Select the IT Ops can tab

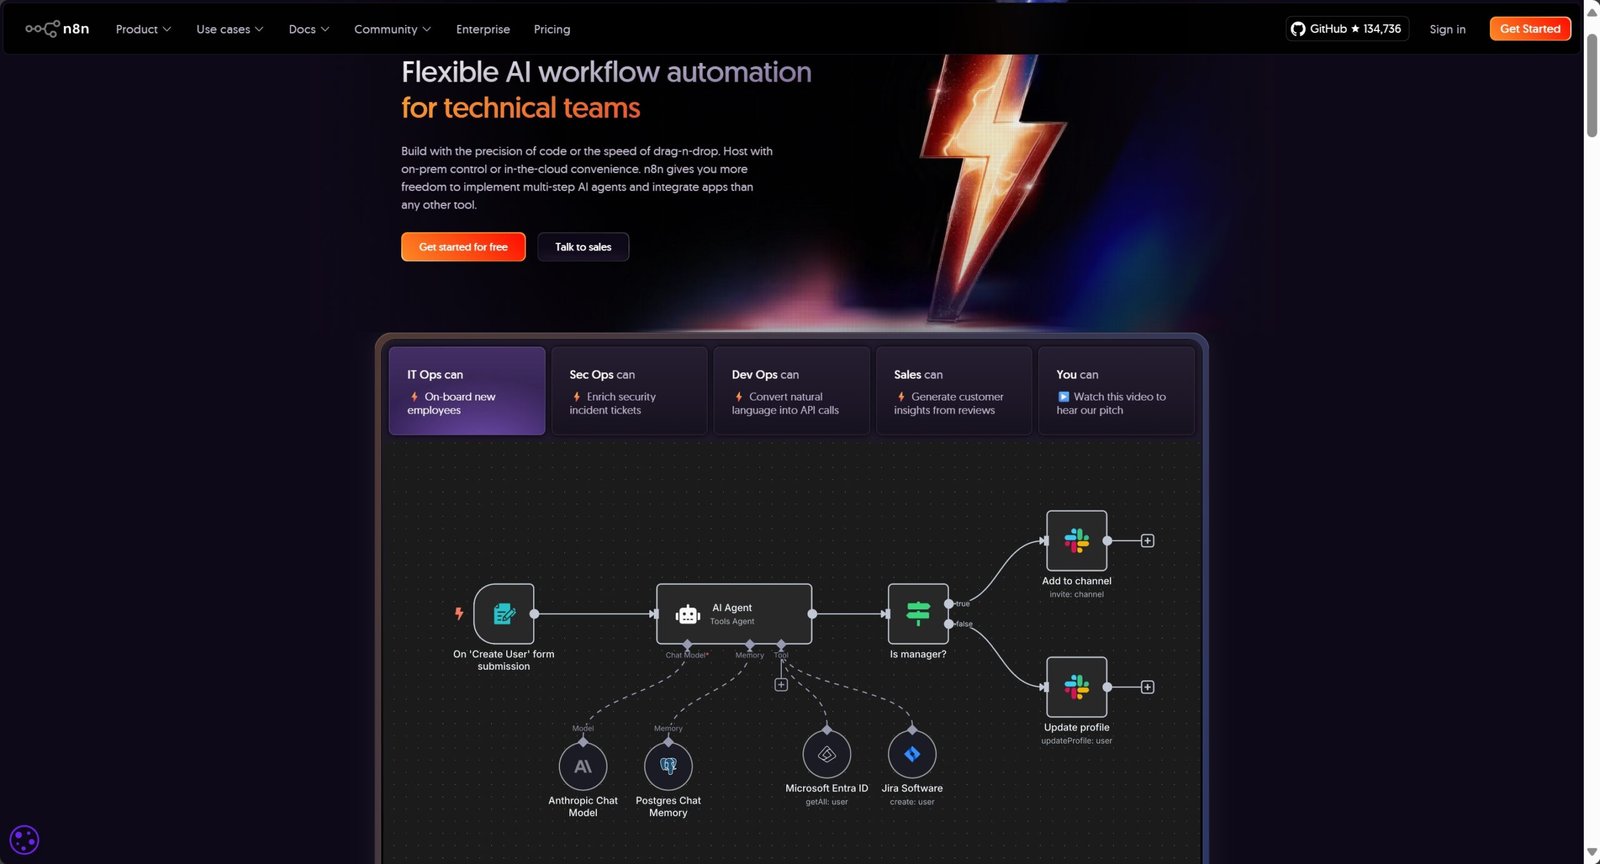tap(467, 391)
